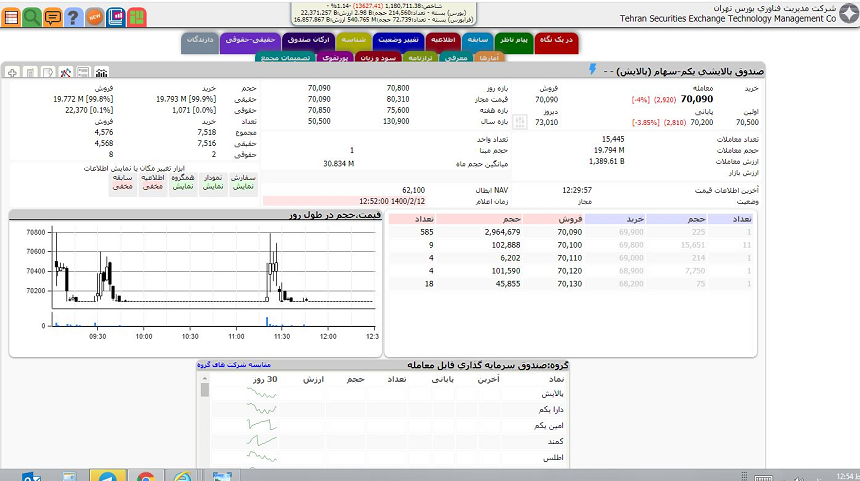Click the question mark help icon
Viewport: 860px width, 481px height.
click(71, 17)
